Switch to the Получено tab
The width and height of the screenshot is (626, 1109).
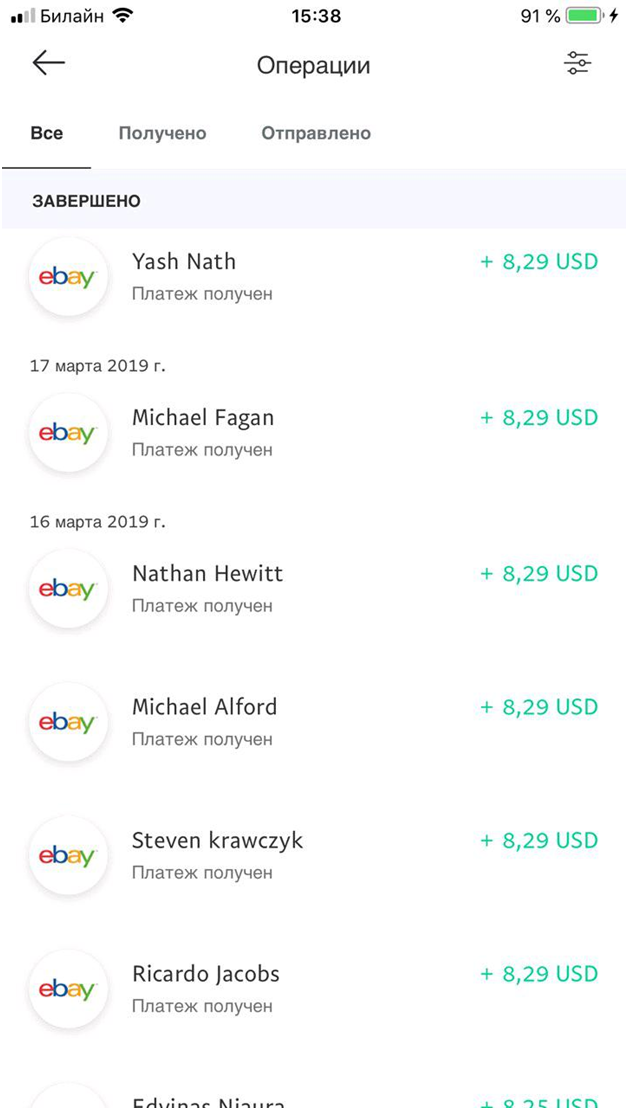pos(162,133)
